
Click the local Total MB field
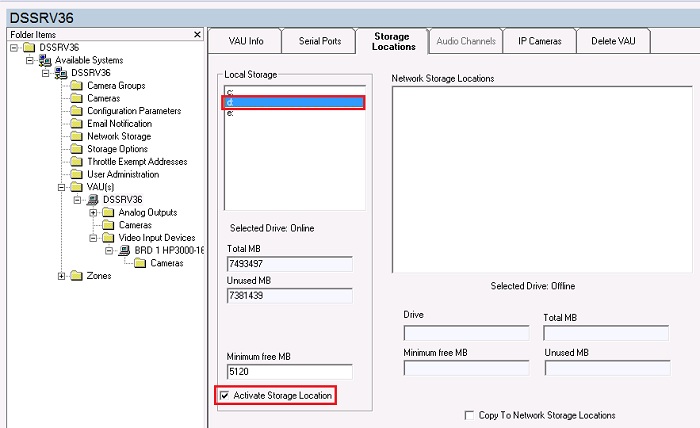pos(289,264)
